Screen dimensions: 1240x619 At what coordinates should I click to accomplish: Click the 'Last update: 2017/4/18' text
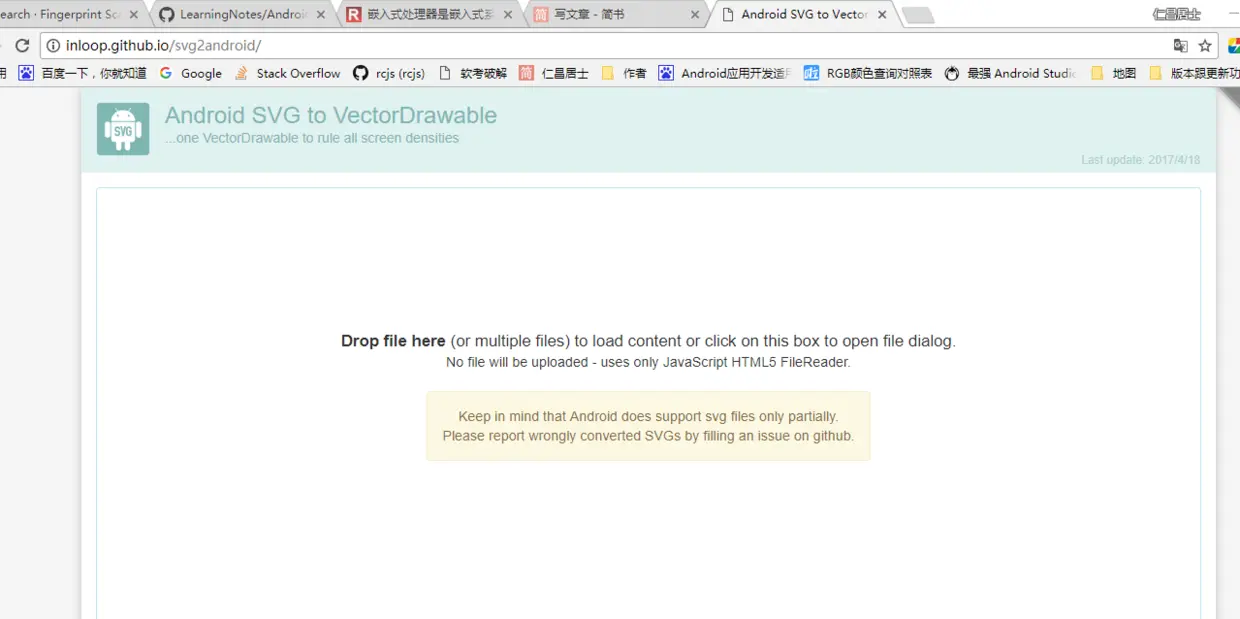click(1141, 160)
